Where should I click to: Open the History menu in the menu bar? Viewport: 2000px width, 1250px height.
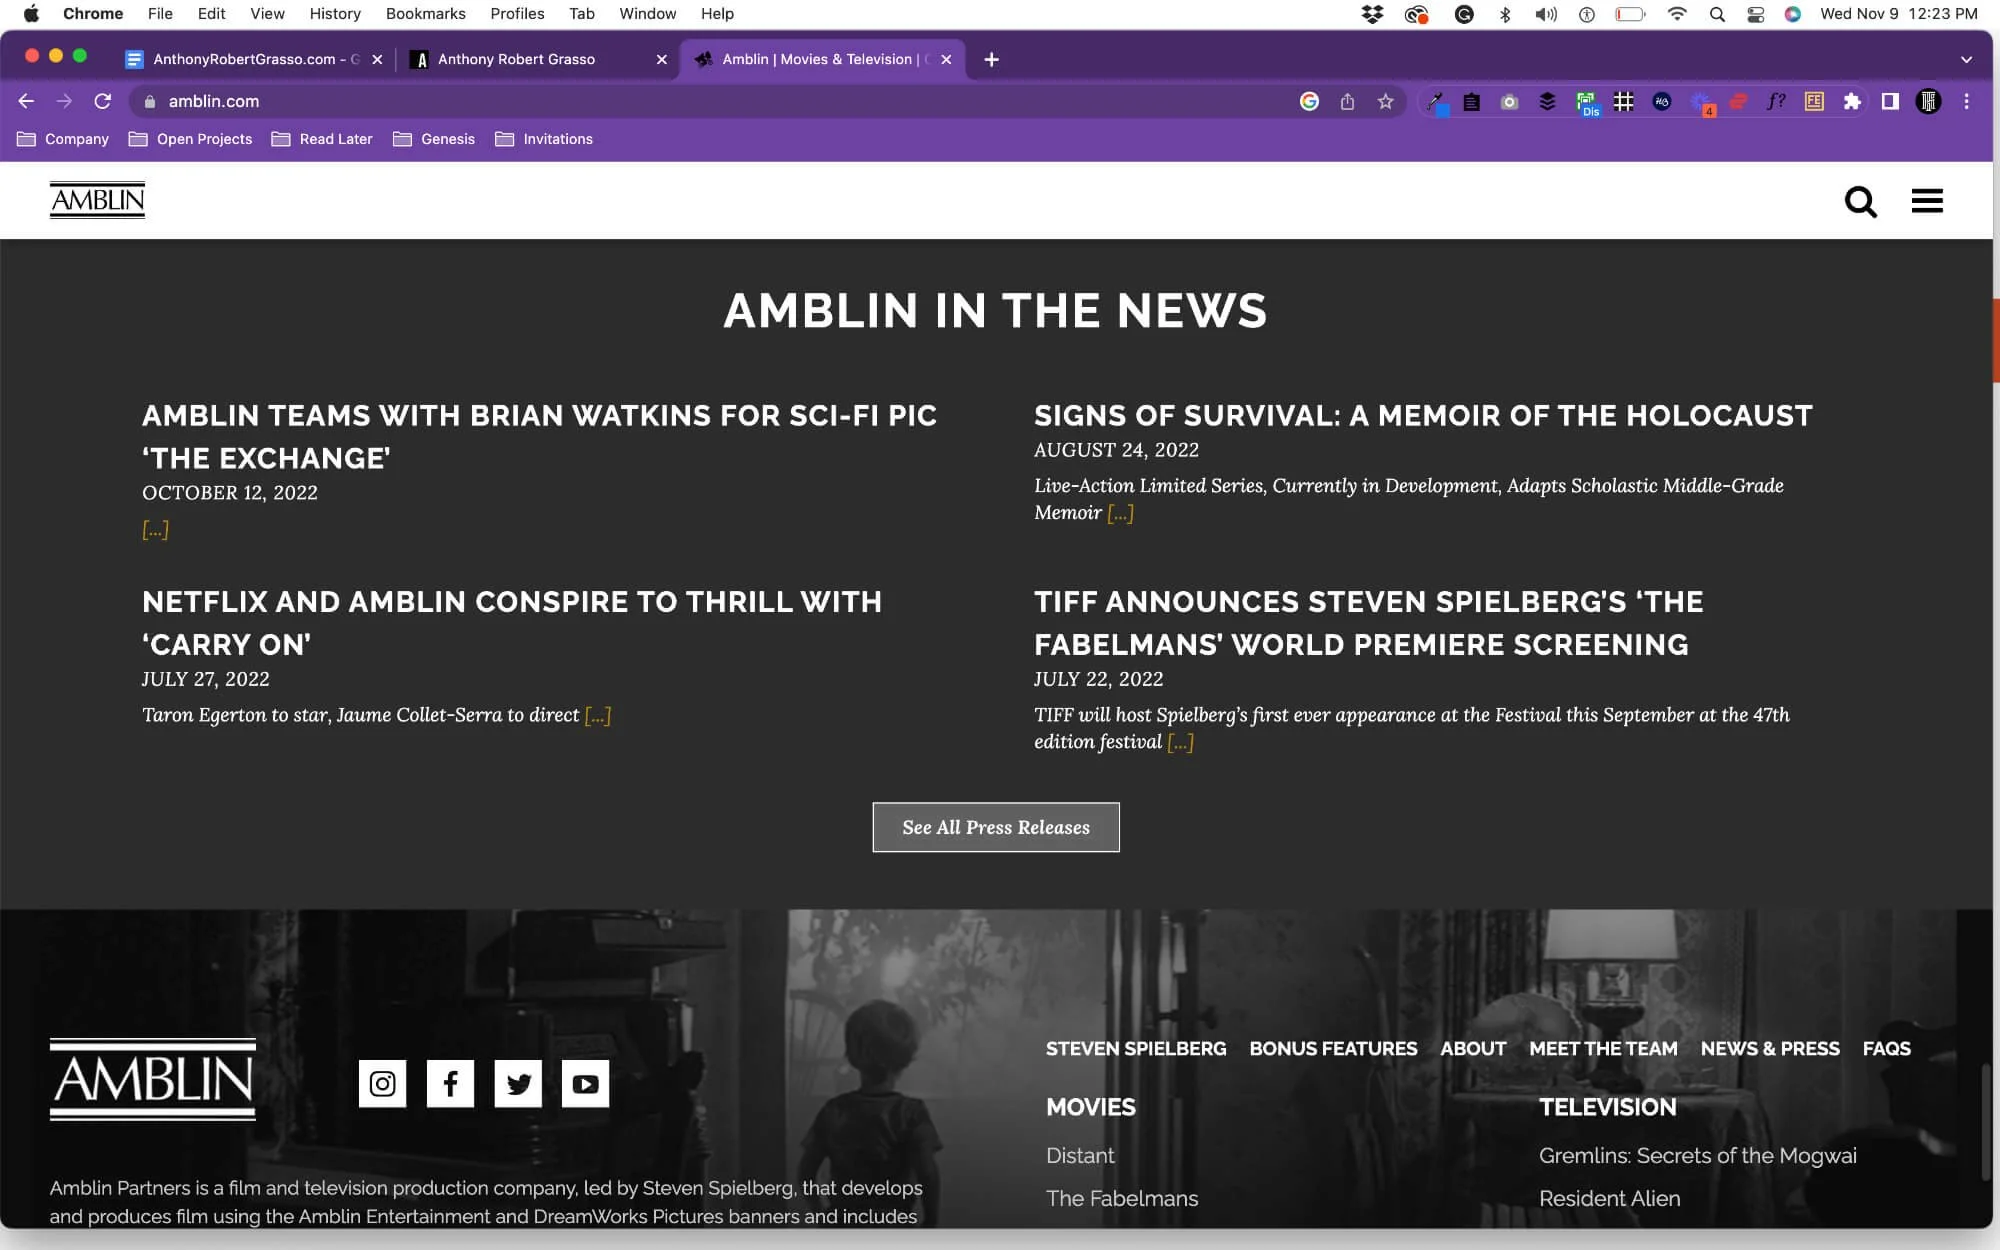coord(334,13)
